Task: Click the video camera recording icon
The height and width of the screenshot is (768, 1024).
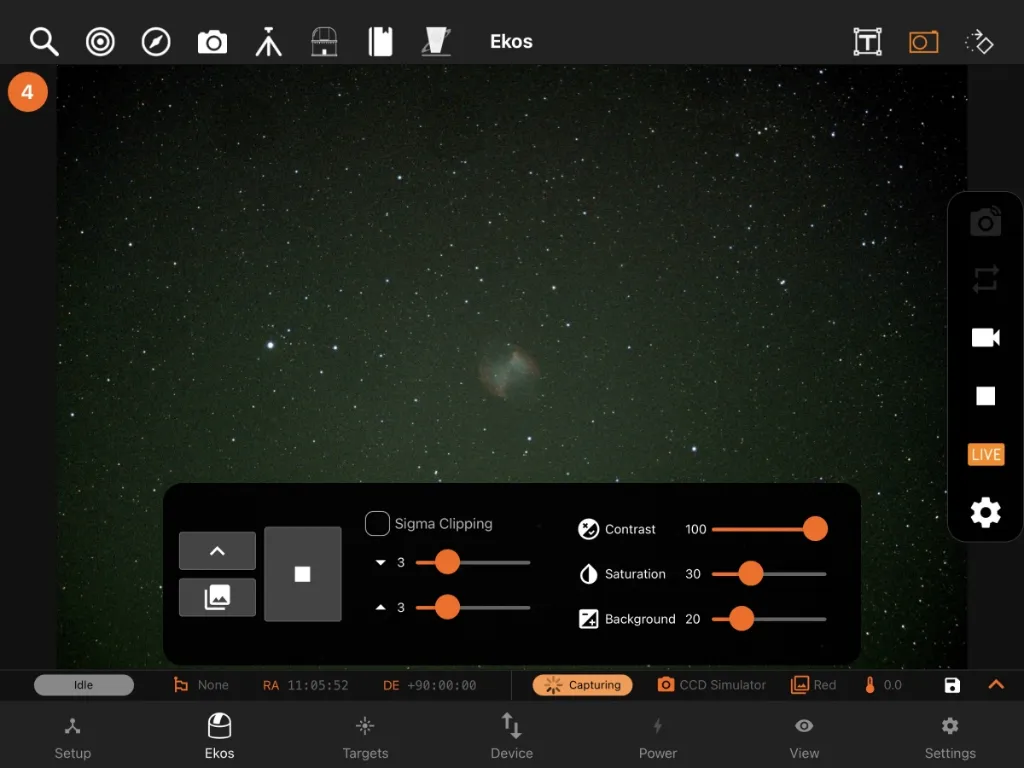Action: pos(985,337)
